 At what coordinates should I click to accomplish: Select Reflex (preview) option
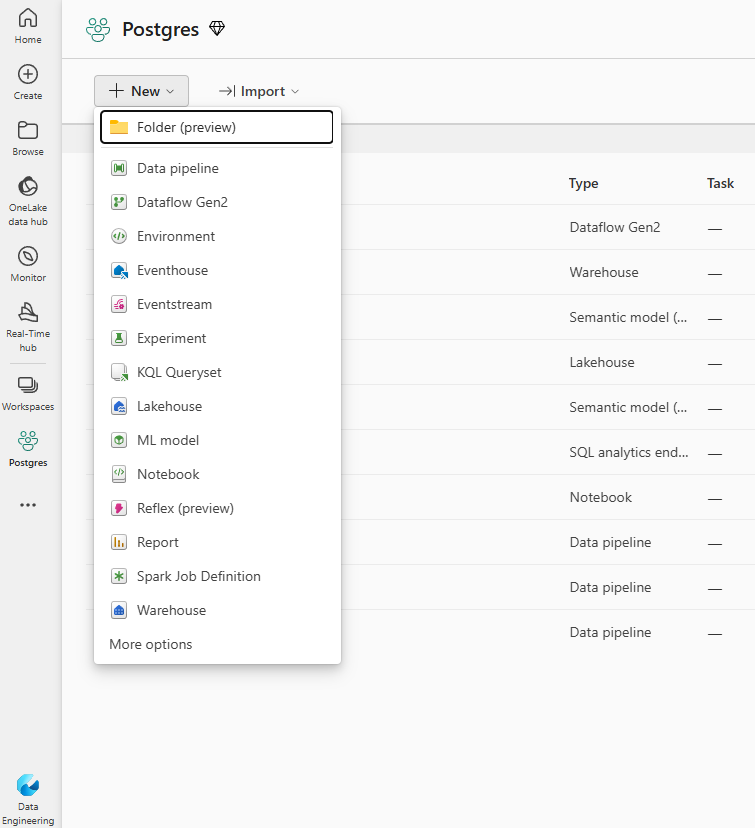216,508
